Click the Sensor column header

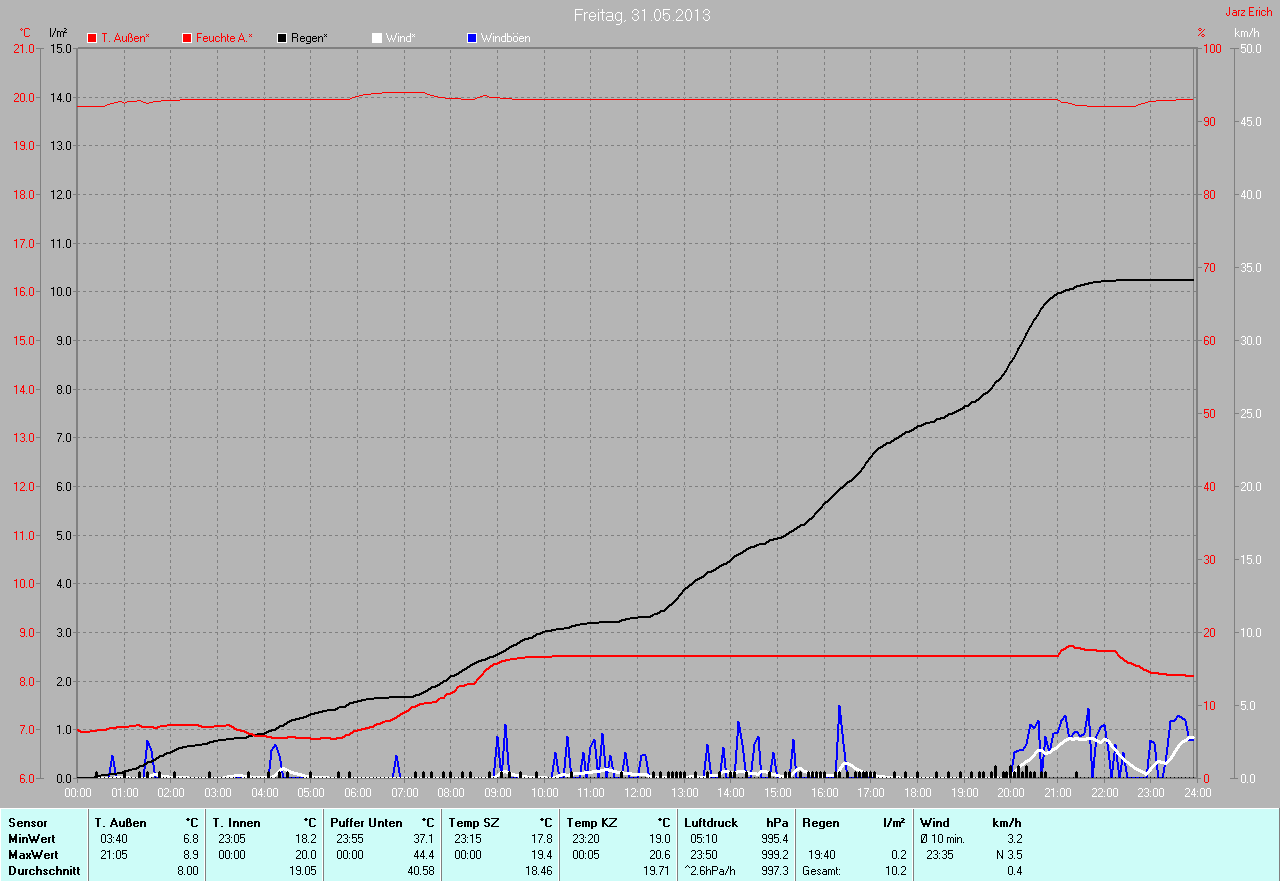(27, 822)
